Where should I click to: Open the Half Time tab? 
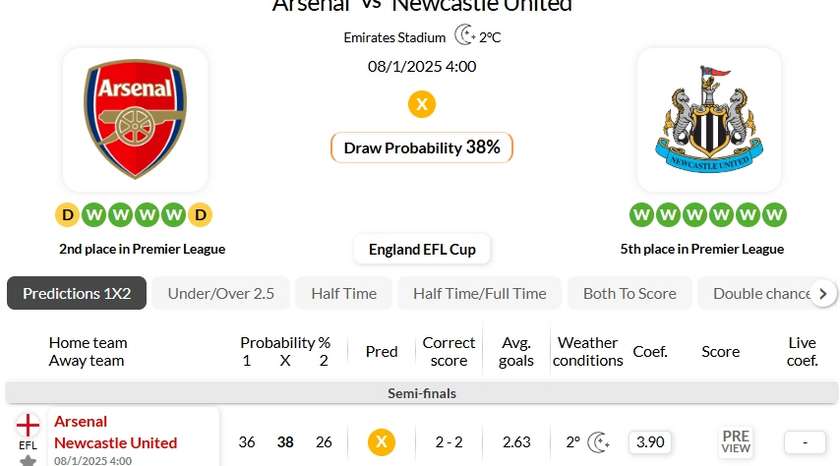coord(344,293)
